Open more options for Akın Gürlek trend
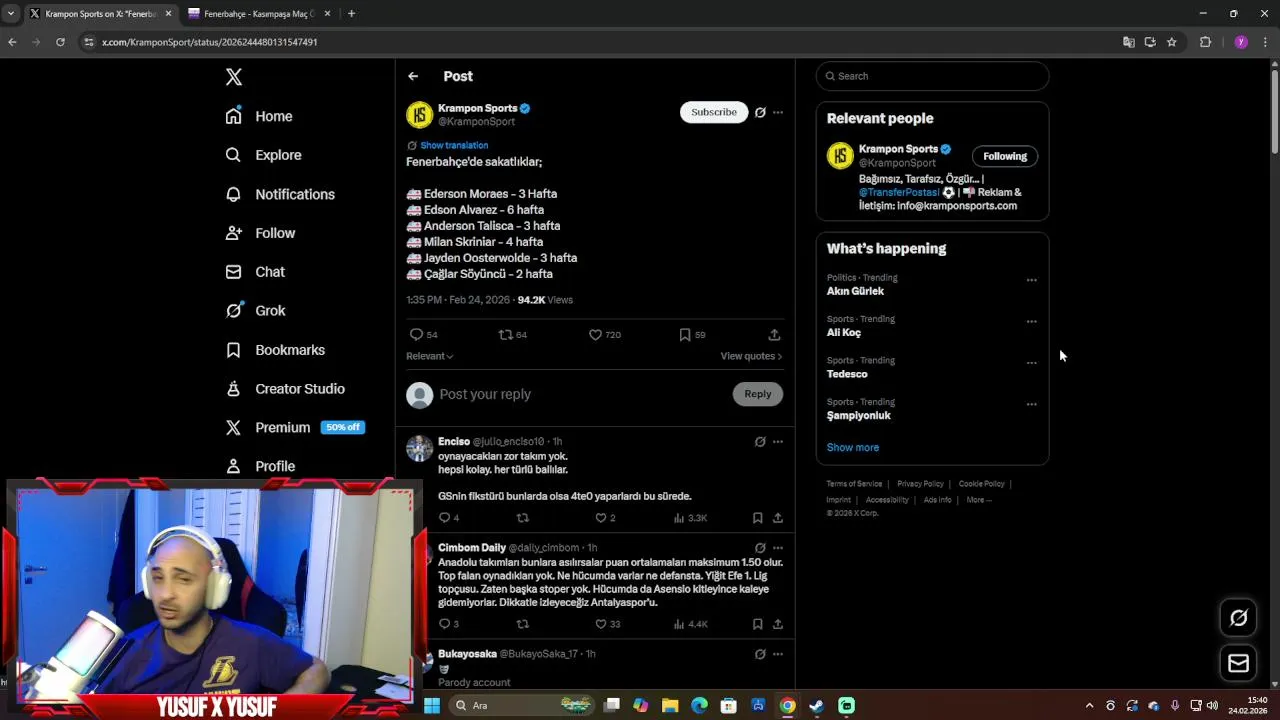This screenshot has height=720, width=1280. [x=1031, y=280]
